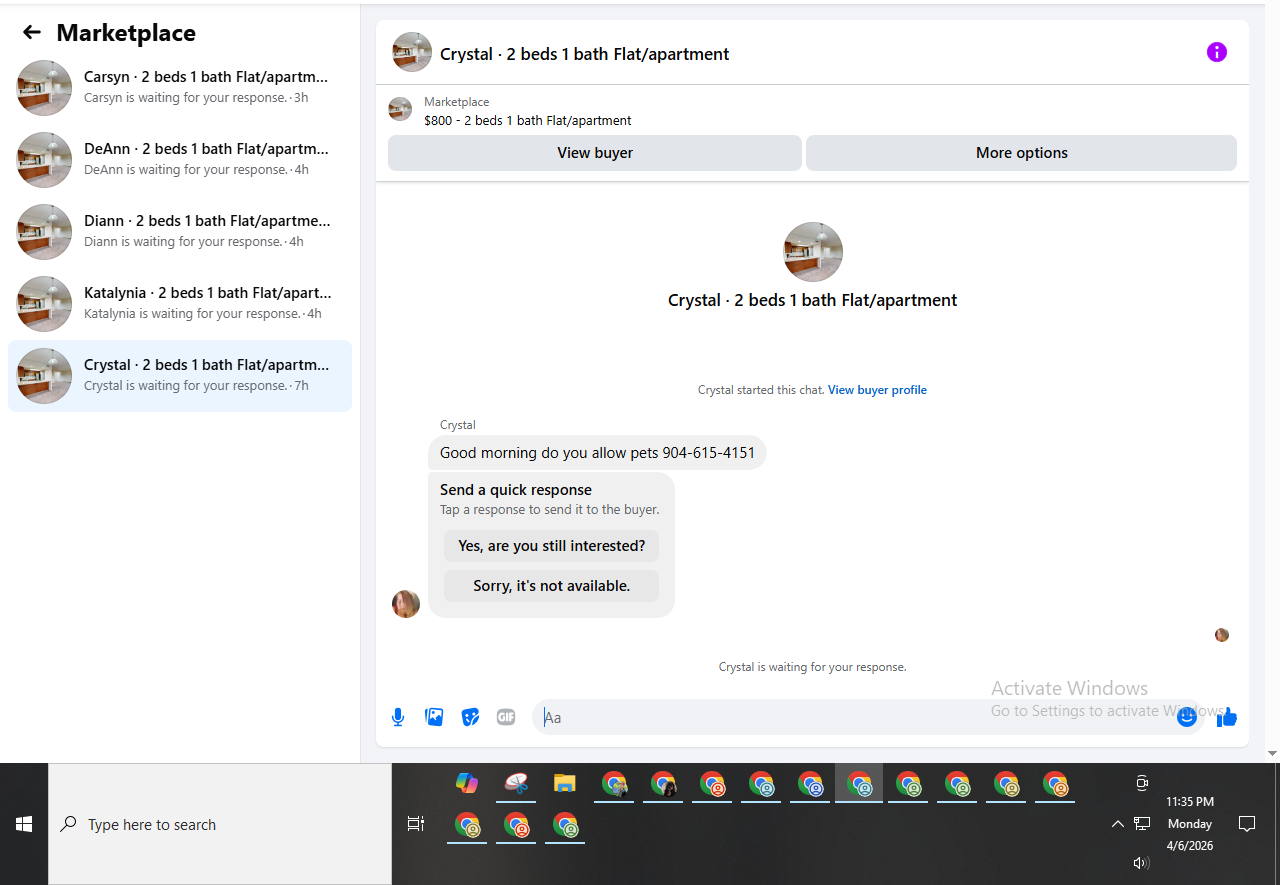The width and height of the screenshot is (1280, 885).
Task: Open Task View on the taskbar
Action: (416, 824)
